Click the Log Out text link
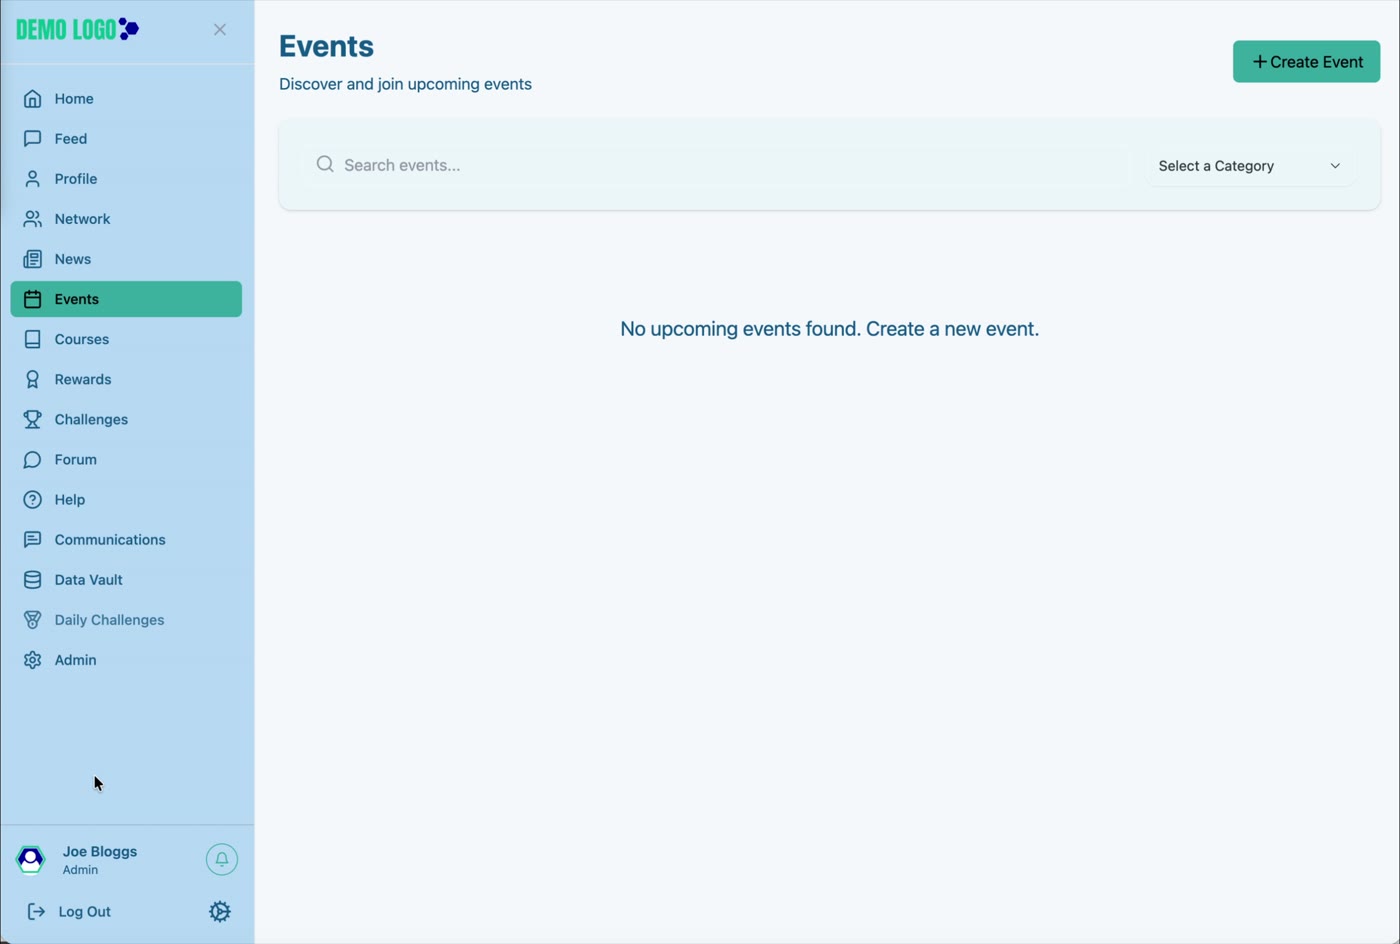Screen dimensions: 1400x944 click(85, 911)
